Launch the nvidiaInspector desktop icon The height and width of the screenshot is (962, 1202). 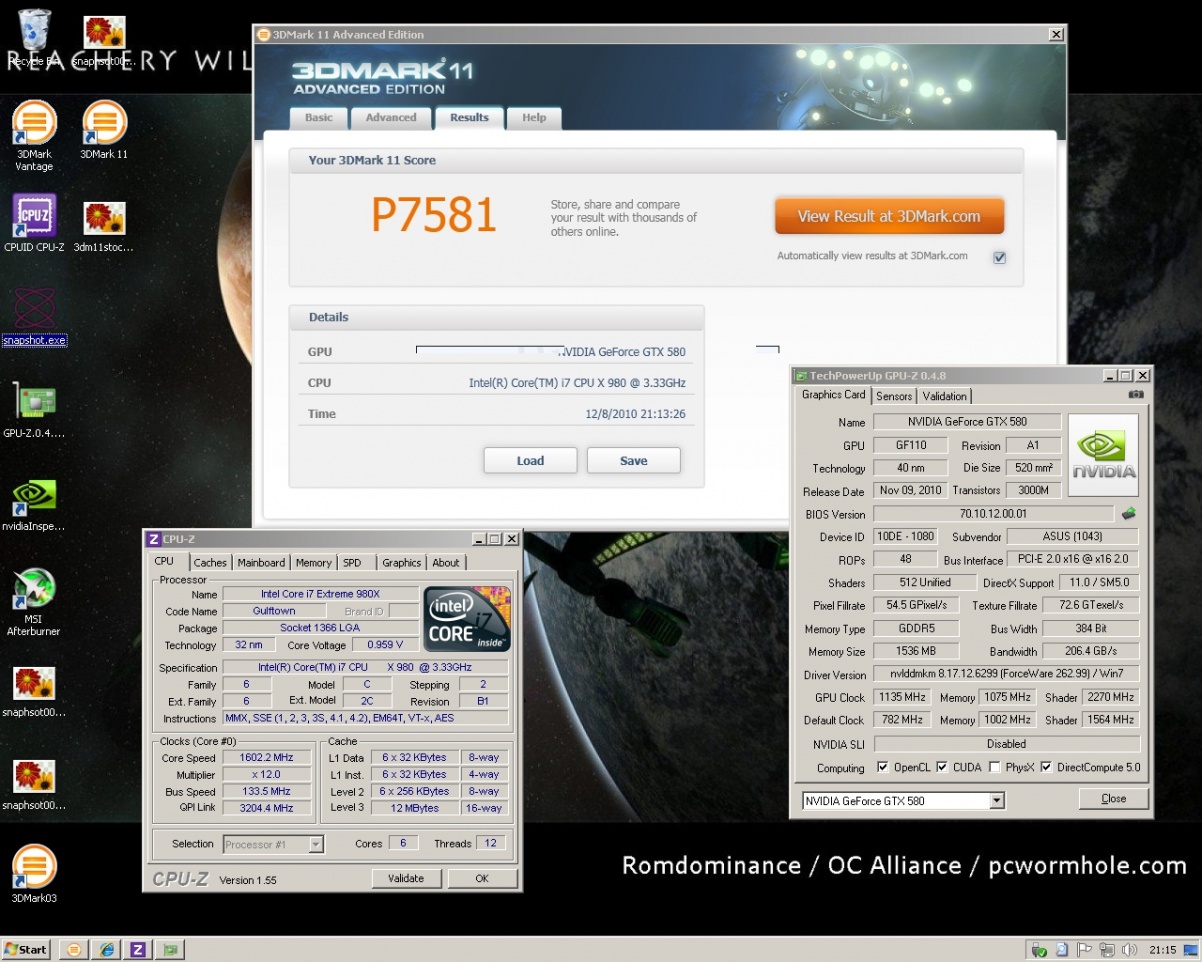point(33,497)
